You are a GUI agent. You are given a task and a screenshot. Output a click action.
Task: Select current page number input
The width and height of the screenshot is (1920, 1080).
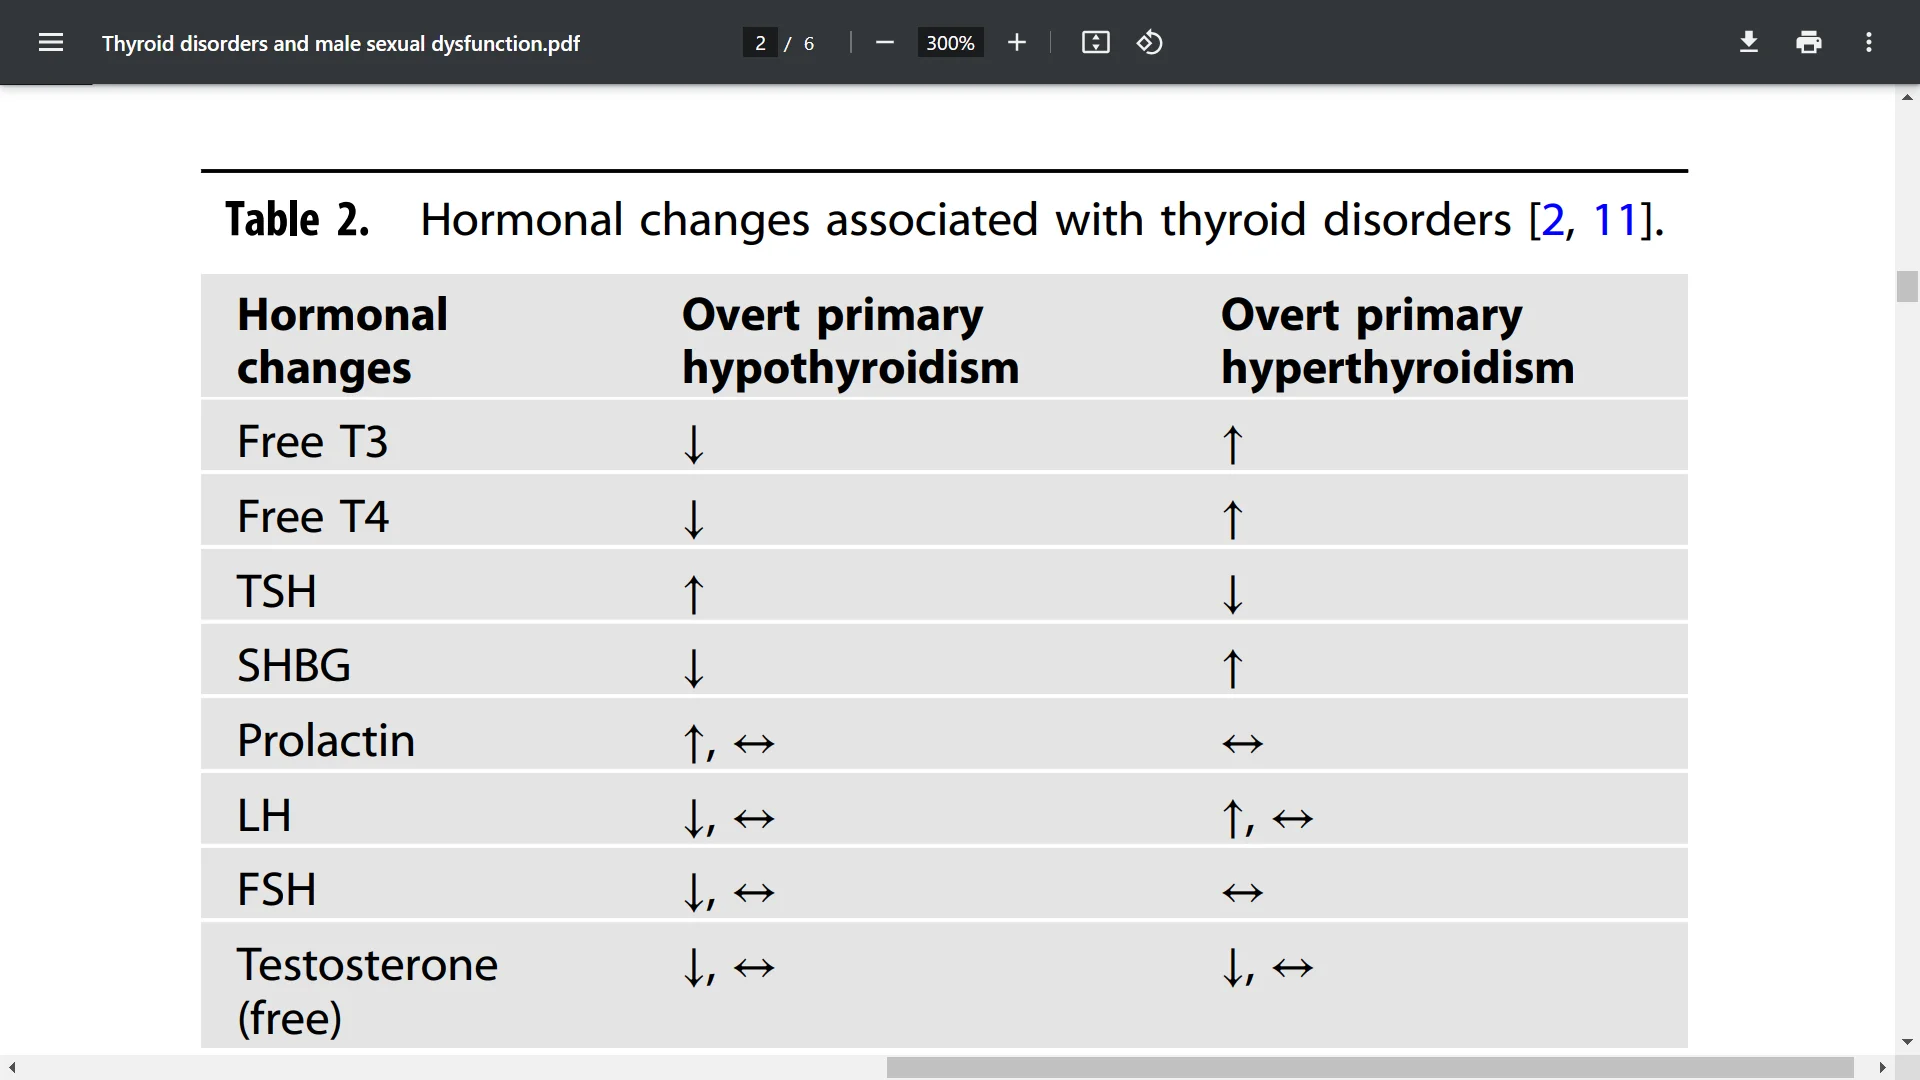[x=761, y=42]
